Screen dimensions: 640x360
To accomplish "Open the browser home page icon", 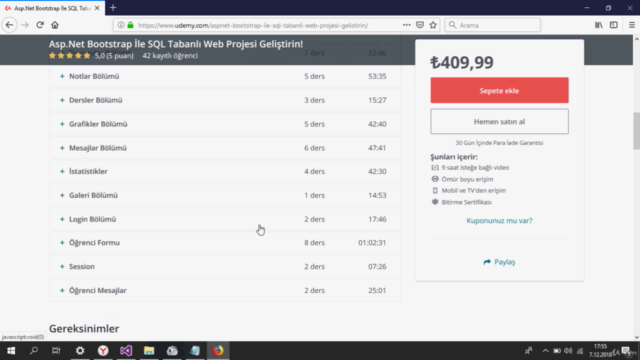I will click(x=55, y=25).
